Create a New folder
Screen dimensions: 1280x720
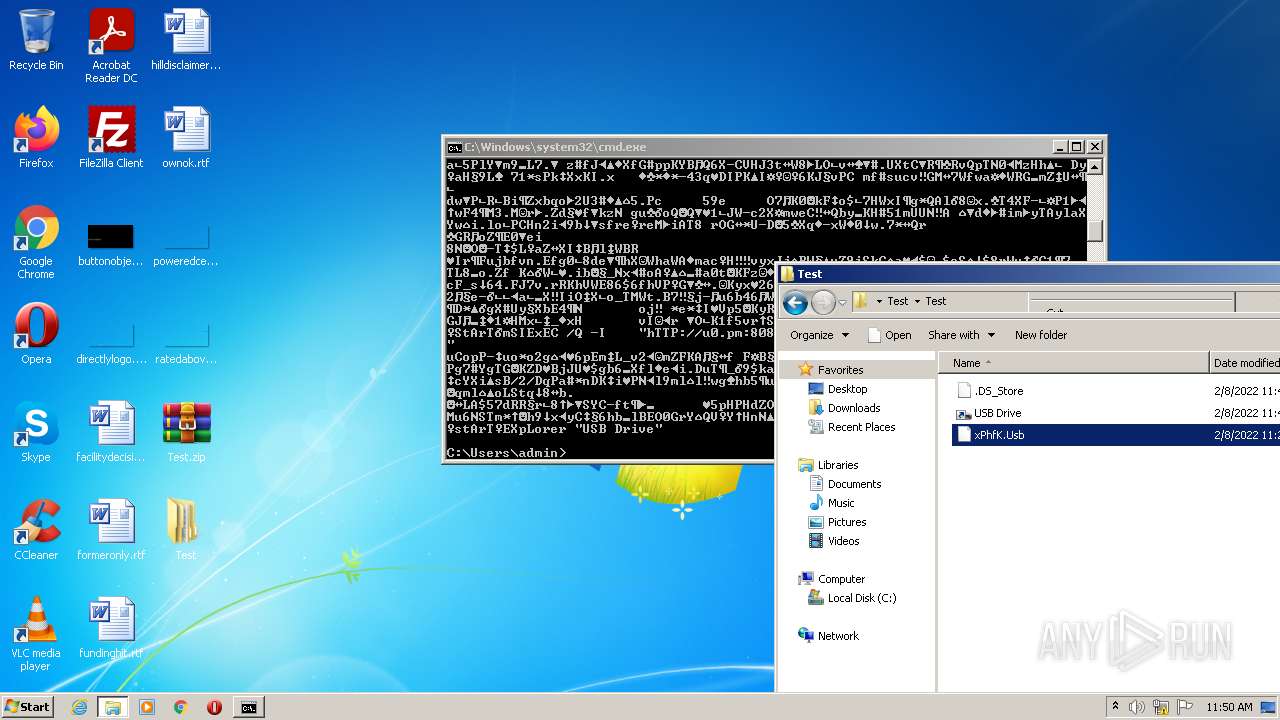(1041, 335)
